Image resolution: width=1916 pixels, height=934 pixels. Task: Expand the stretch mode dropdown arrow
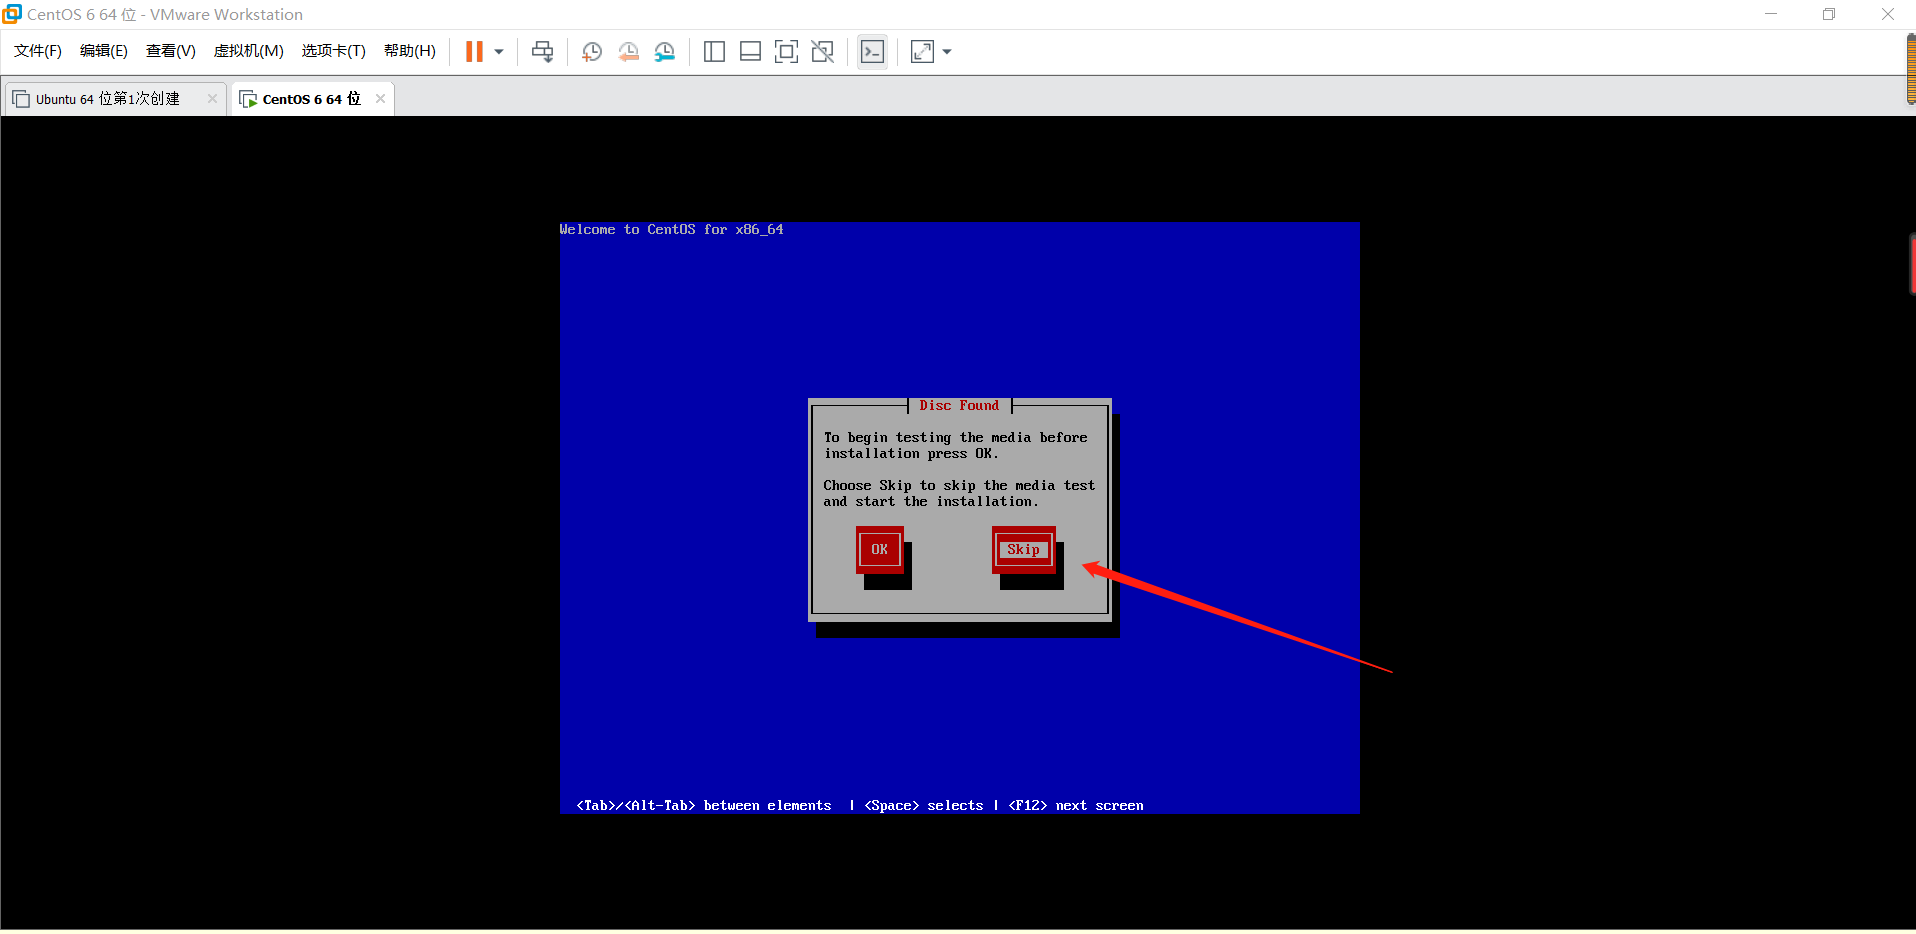click(x=947, y=52)
